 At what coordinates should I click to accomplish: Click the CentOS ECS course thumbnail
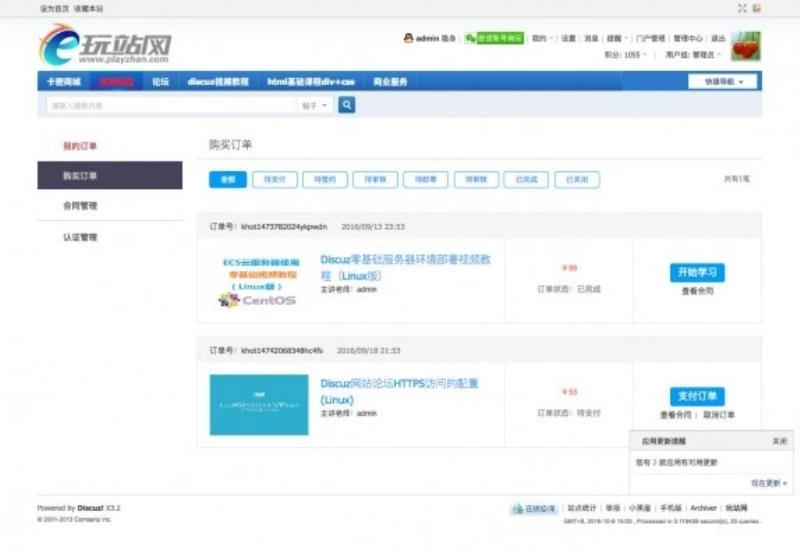point(259,282)
